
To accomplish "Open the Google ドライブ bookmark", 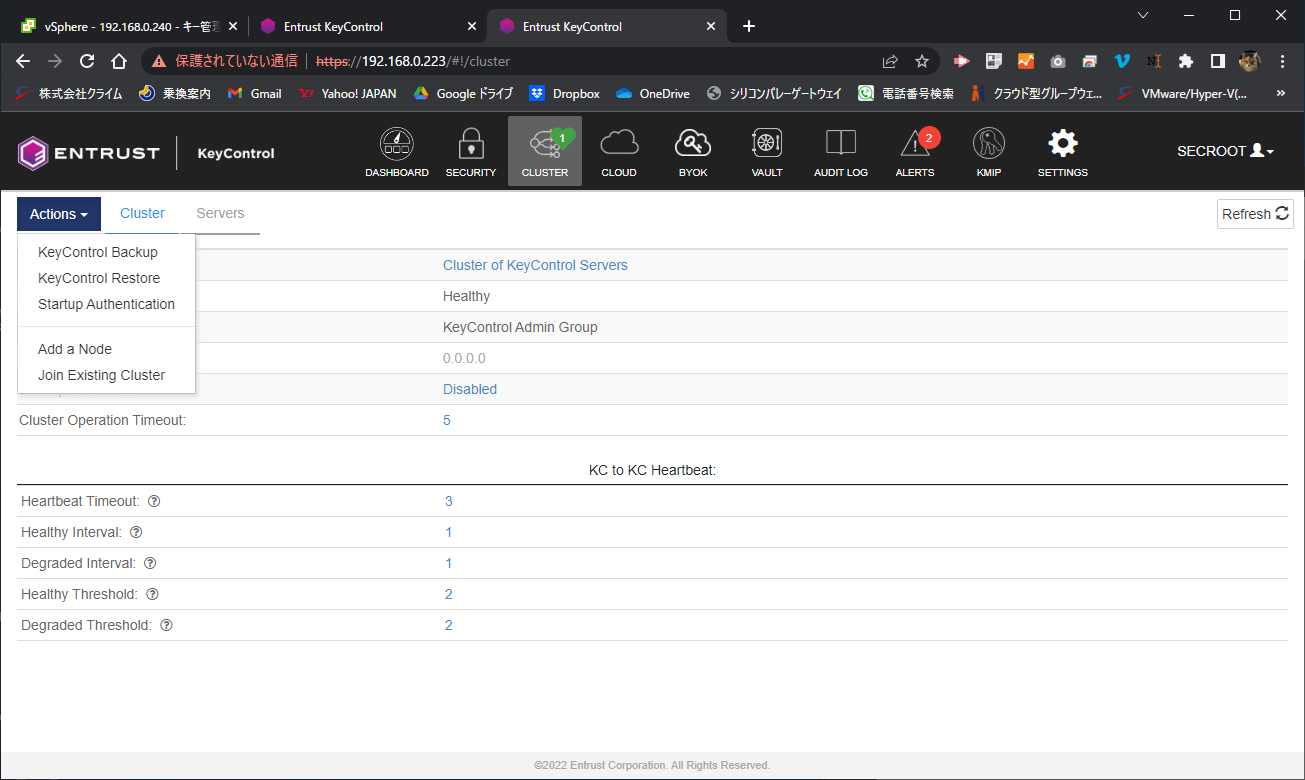I will coord(463,93).
